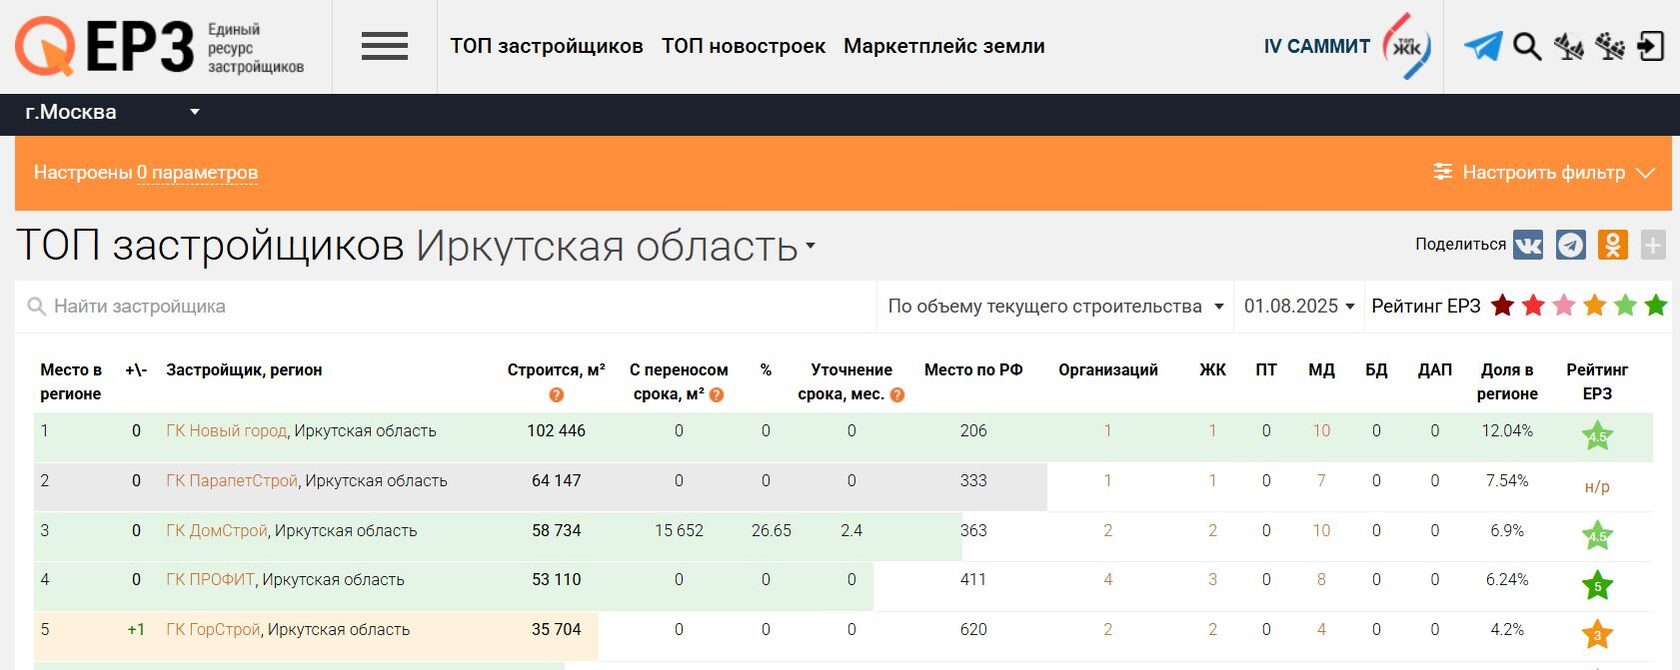Click the orange rating star of ГК ГорСтрой
The height and width of the screenshot is (670, 1680).
[1597, 634]
